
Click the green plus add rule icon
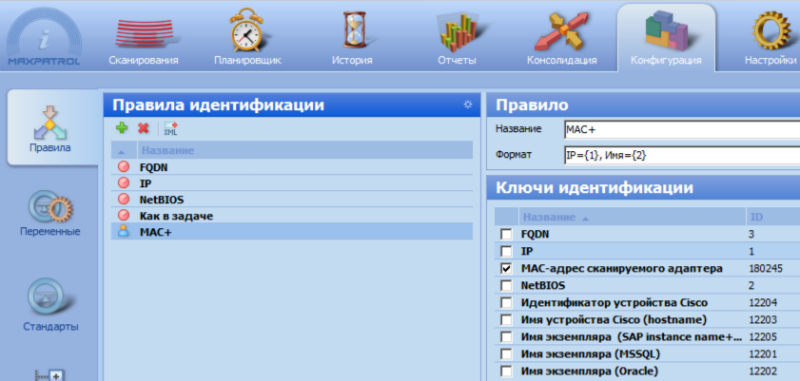click(x=122, y=128)
